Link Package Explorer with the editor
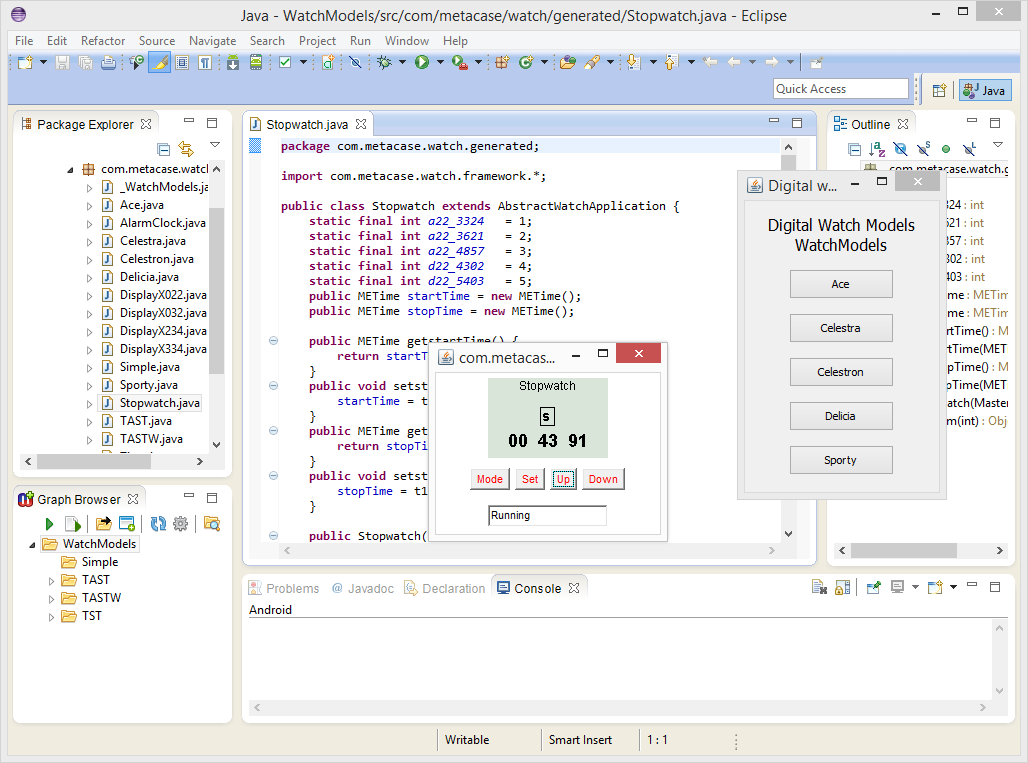 point(186,148)
